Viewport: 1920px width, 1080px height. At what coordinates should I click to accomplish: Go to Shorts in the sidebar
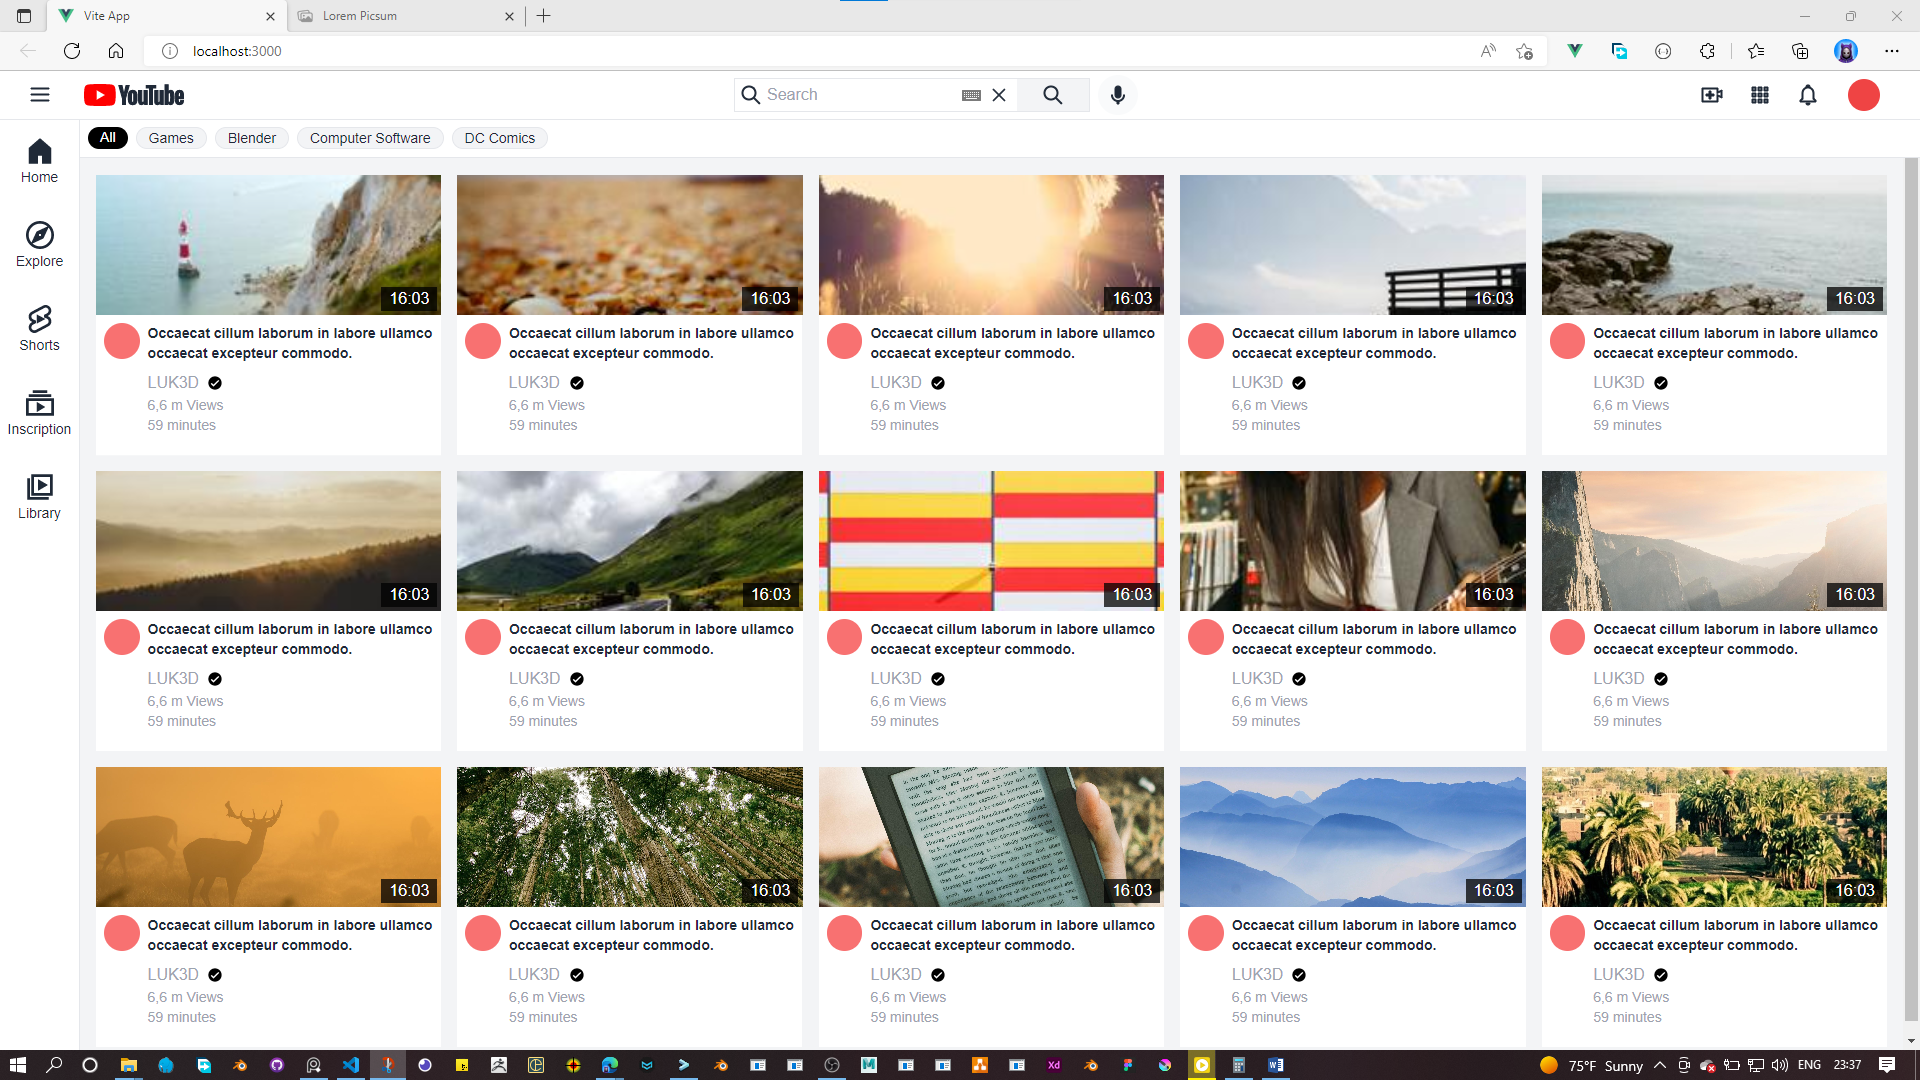pos(39,329)
